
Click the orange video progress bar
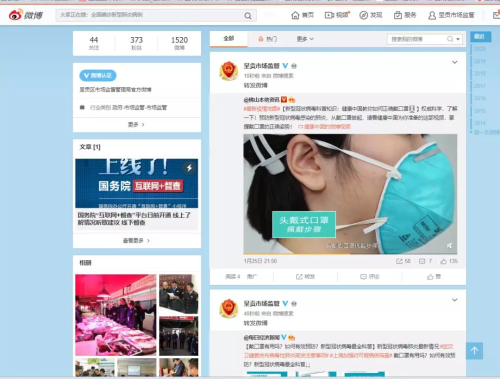point(297,254)
